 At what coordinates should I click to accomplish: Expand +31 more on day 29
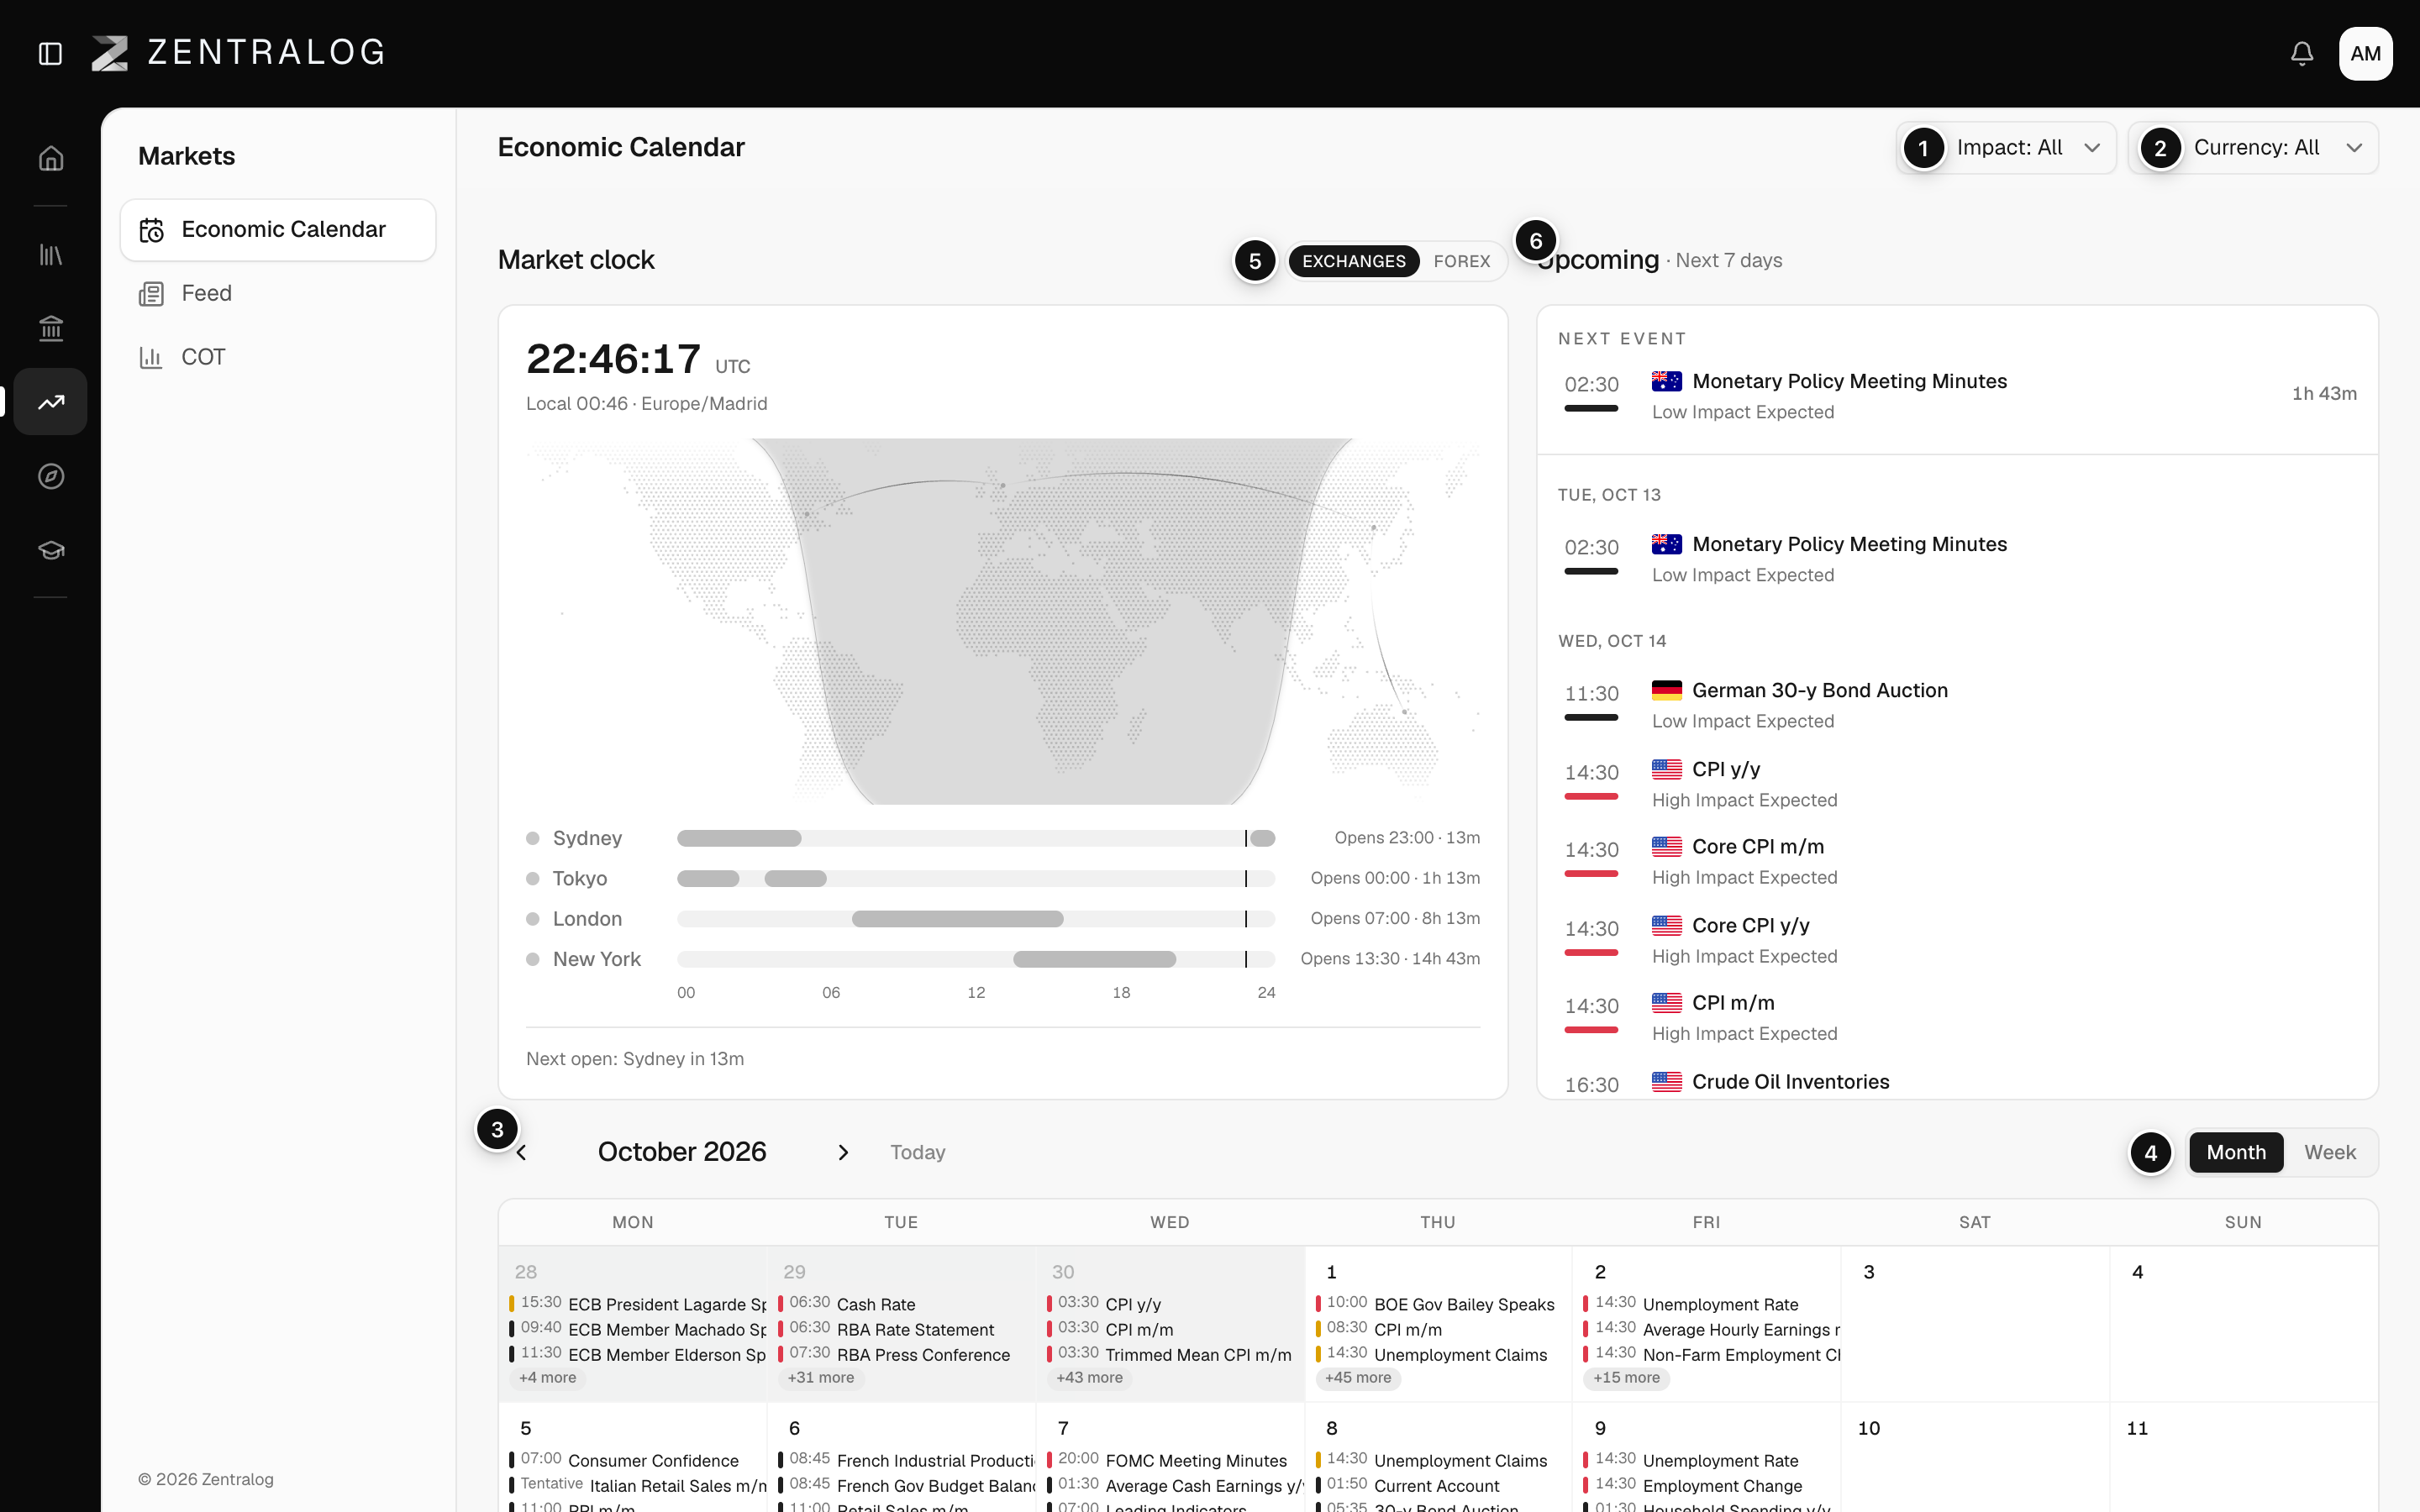820,1377
